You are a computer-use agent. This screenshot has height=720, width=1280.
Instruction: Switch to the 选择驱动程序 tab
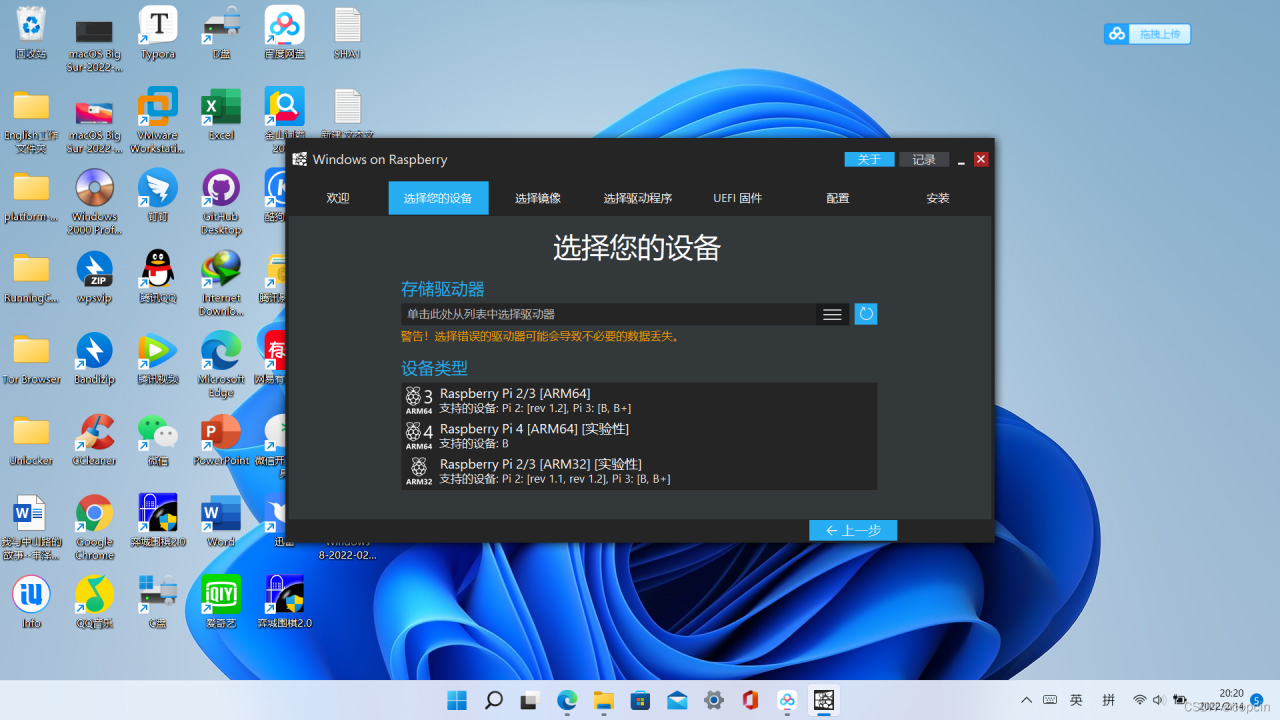638,198
